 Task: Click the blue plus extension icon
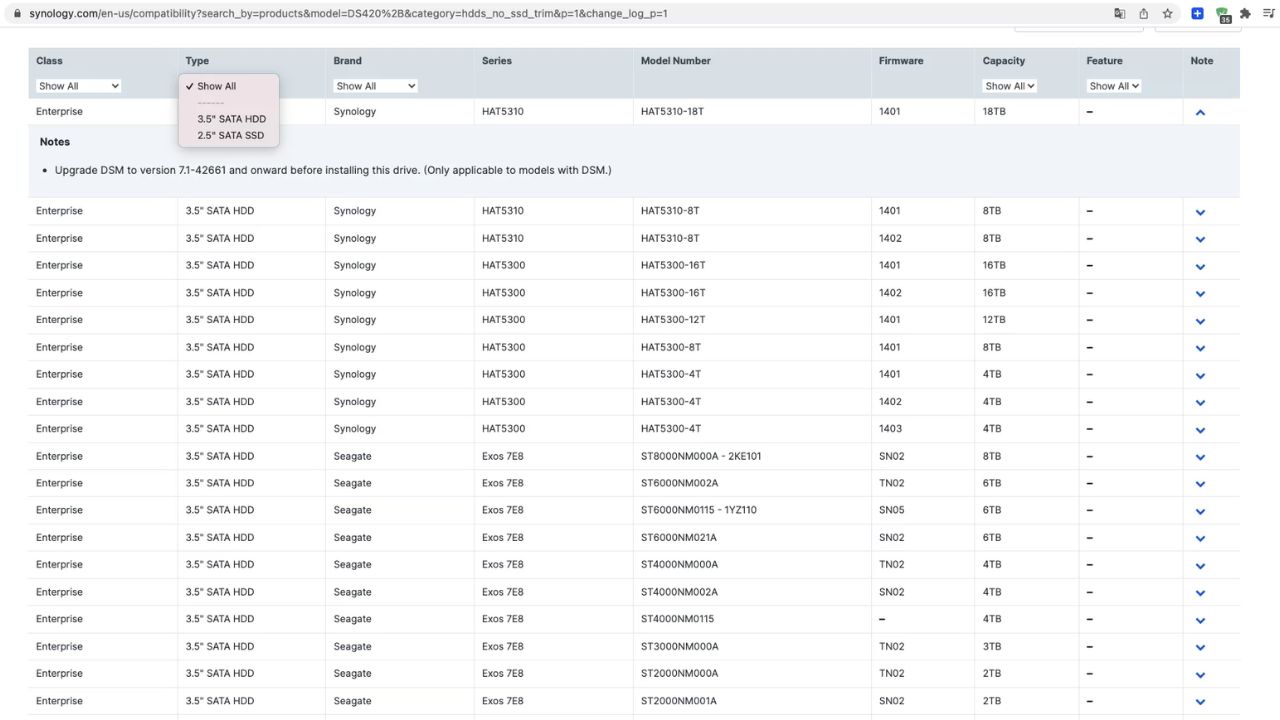(1197, 13)
